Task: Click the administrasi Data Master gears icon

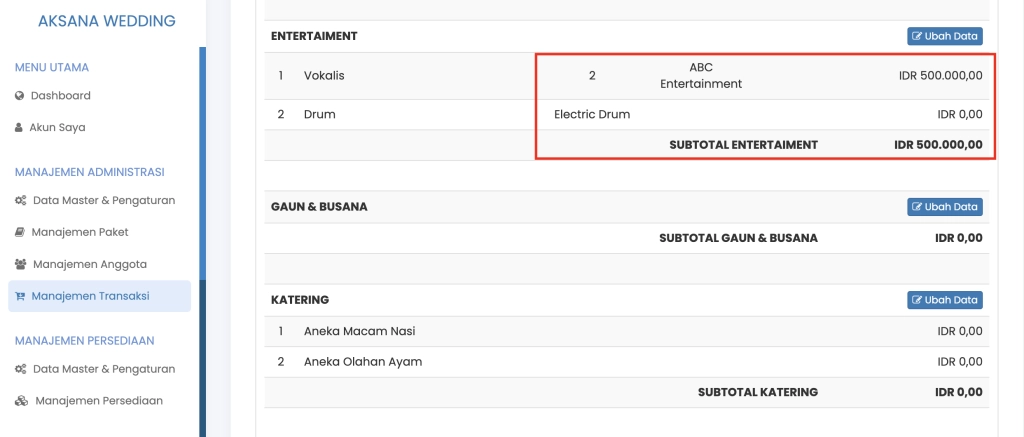Action: 21,200
